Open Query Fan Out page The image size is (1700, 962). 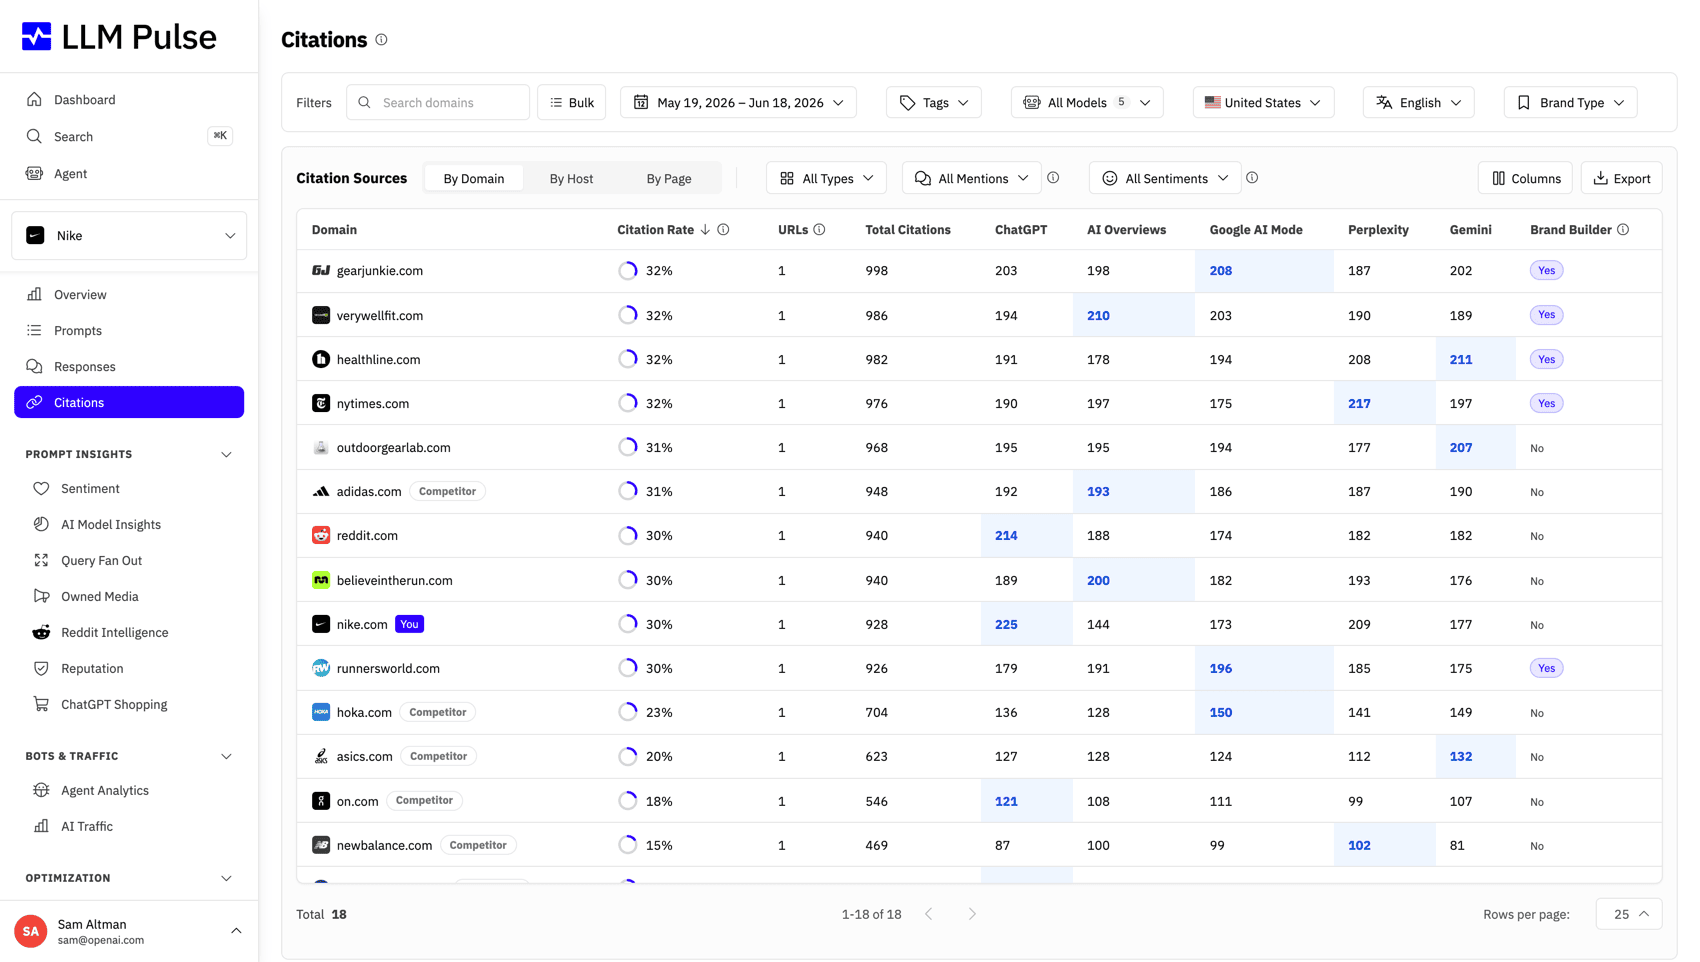(129, 561)
